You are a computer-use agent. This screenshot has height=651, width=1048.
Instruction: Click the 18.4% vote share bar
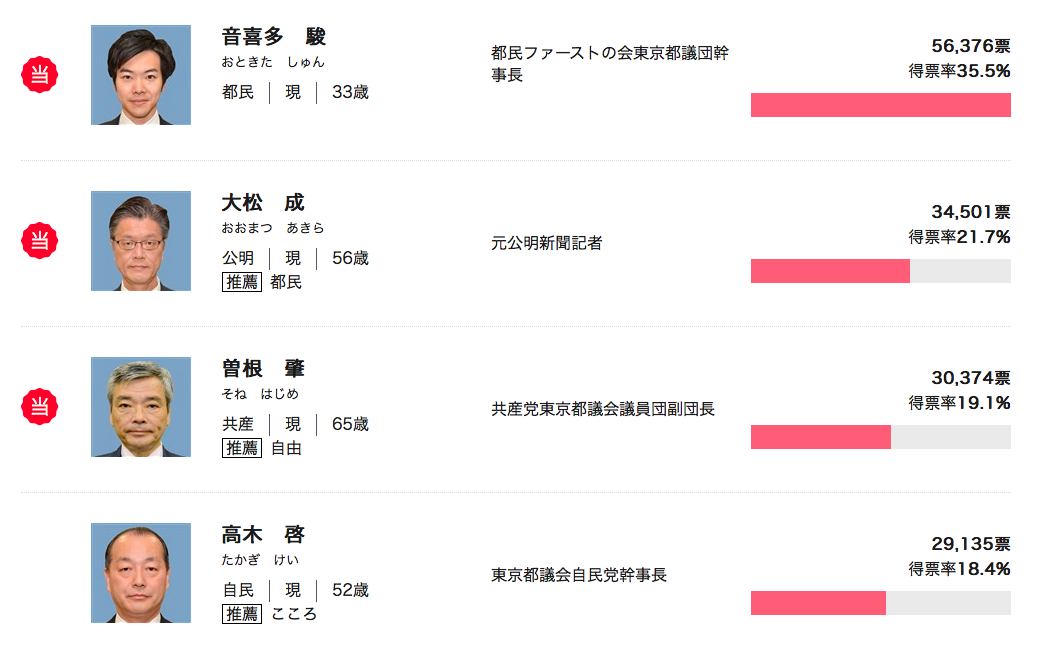pos(881,603)
